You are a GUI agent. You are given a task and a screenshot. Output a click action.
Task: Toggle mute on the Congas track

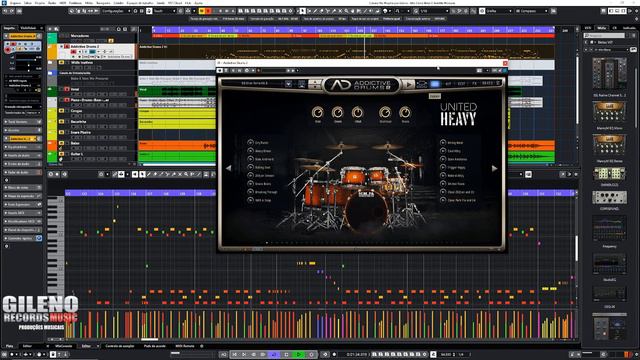61,111
